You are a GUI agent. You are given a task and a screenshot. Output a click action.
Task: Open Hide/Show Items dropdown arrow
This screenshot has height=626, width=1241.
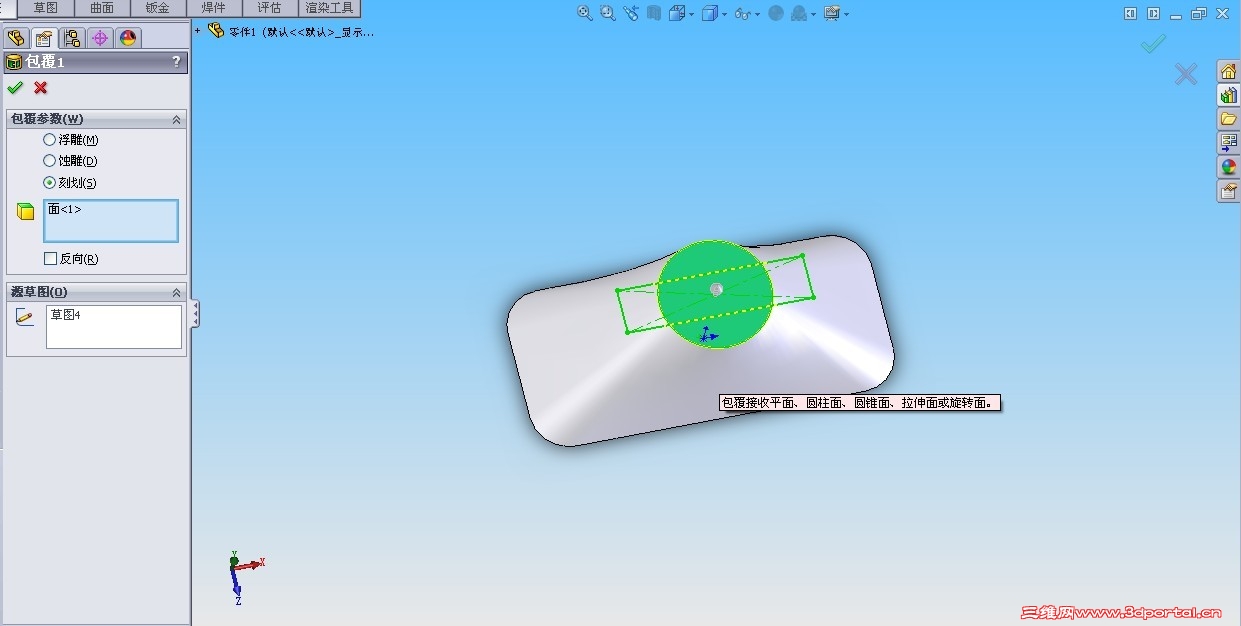click(x=757, y=14)
